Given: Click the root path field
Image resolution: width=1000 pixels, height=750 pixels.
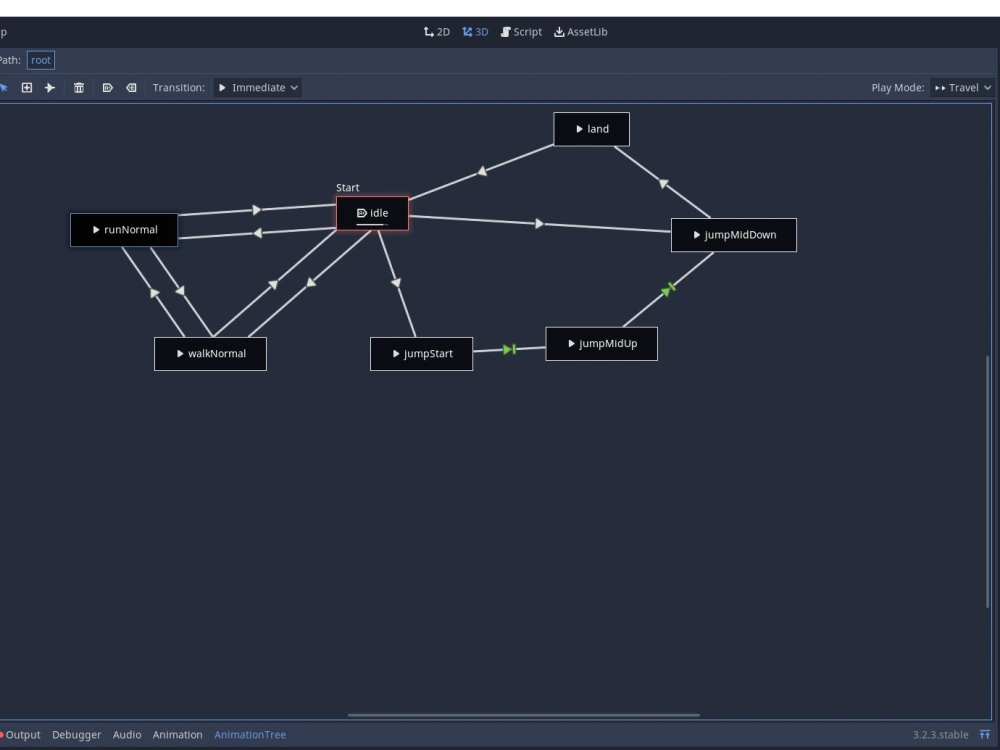Looking at the screenshot, I should coord(40,59).
